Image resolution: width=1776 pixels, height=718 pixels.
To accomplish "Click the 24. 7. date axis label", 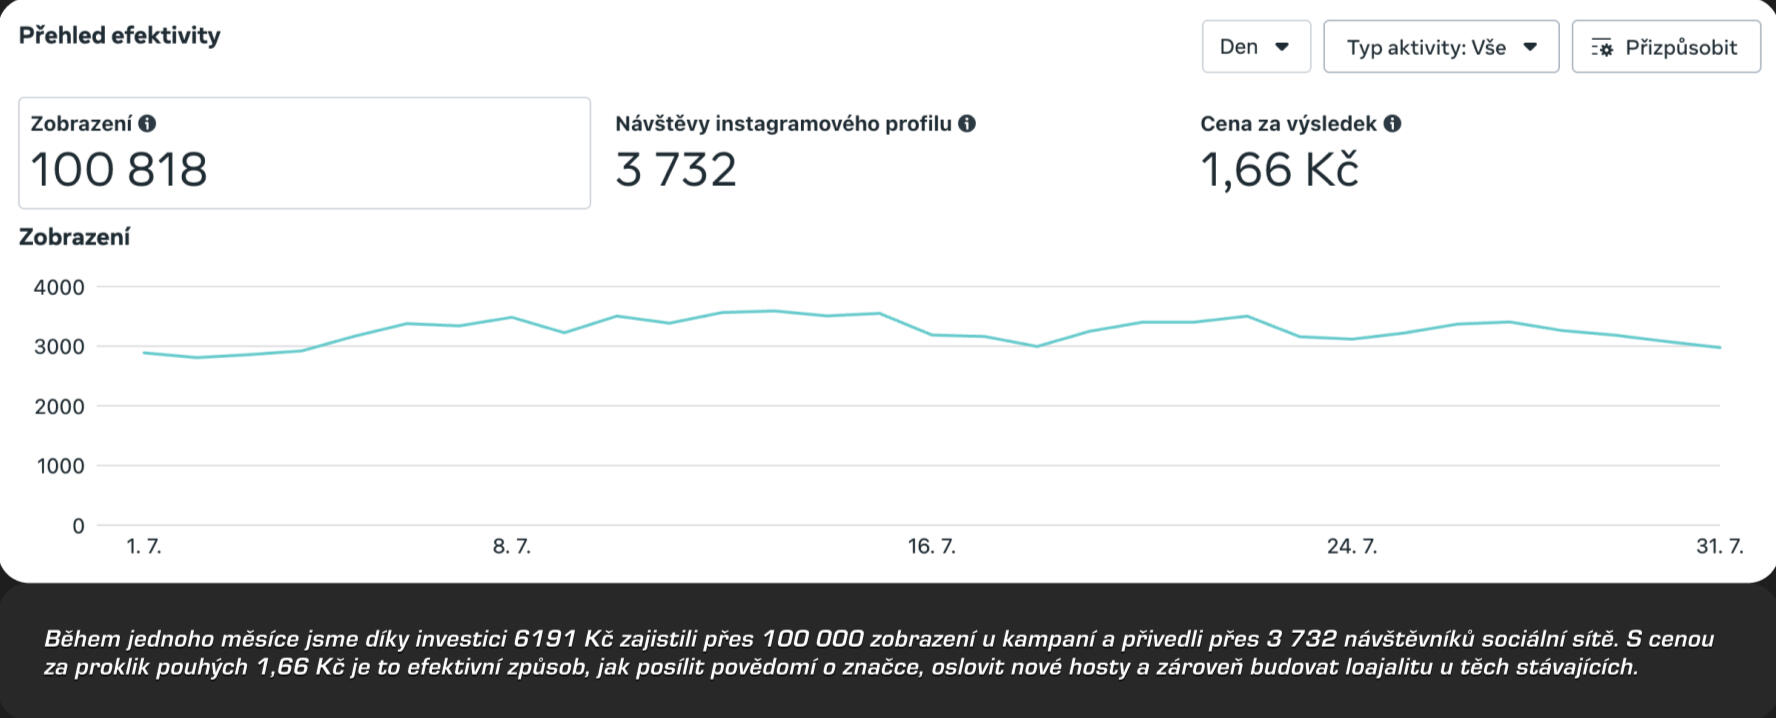I will click(1351, 547).
